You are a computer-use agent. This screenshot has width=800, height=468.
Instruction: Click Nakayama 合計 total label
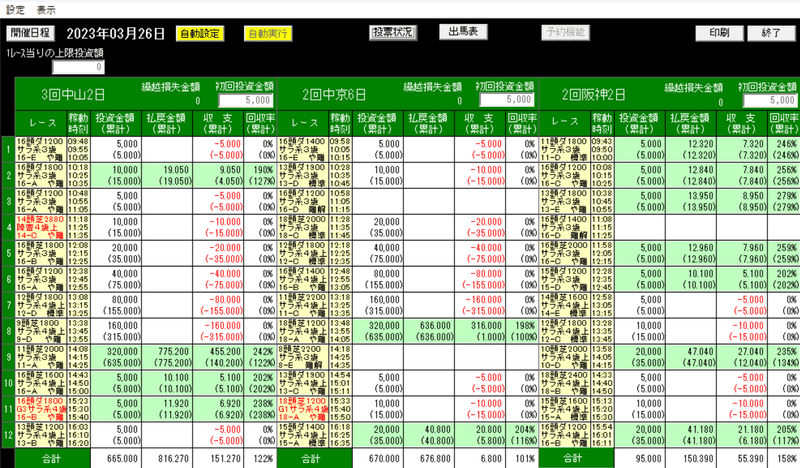click(x=53, y=459)
